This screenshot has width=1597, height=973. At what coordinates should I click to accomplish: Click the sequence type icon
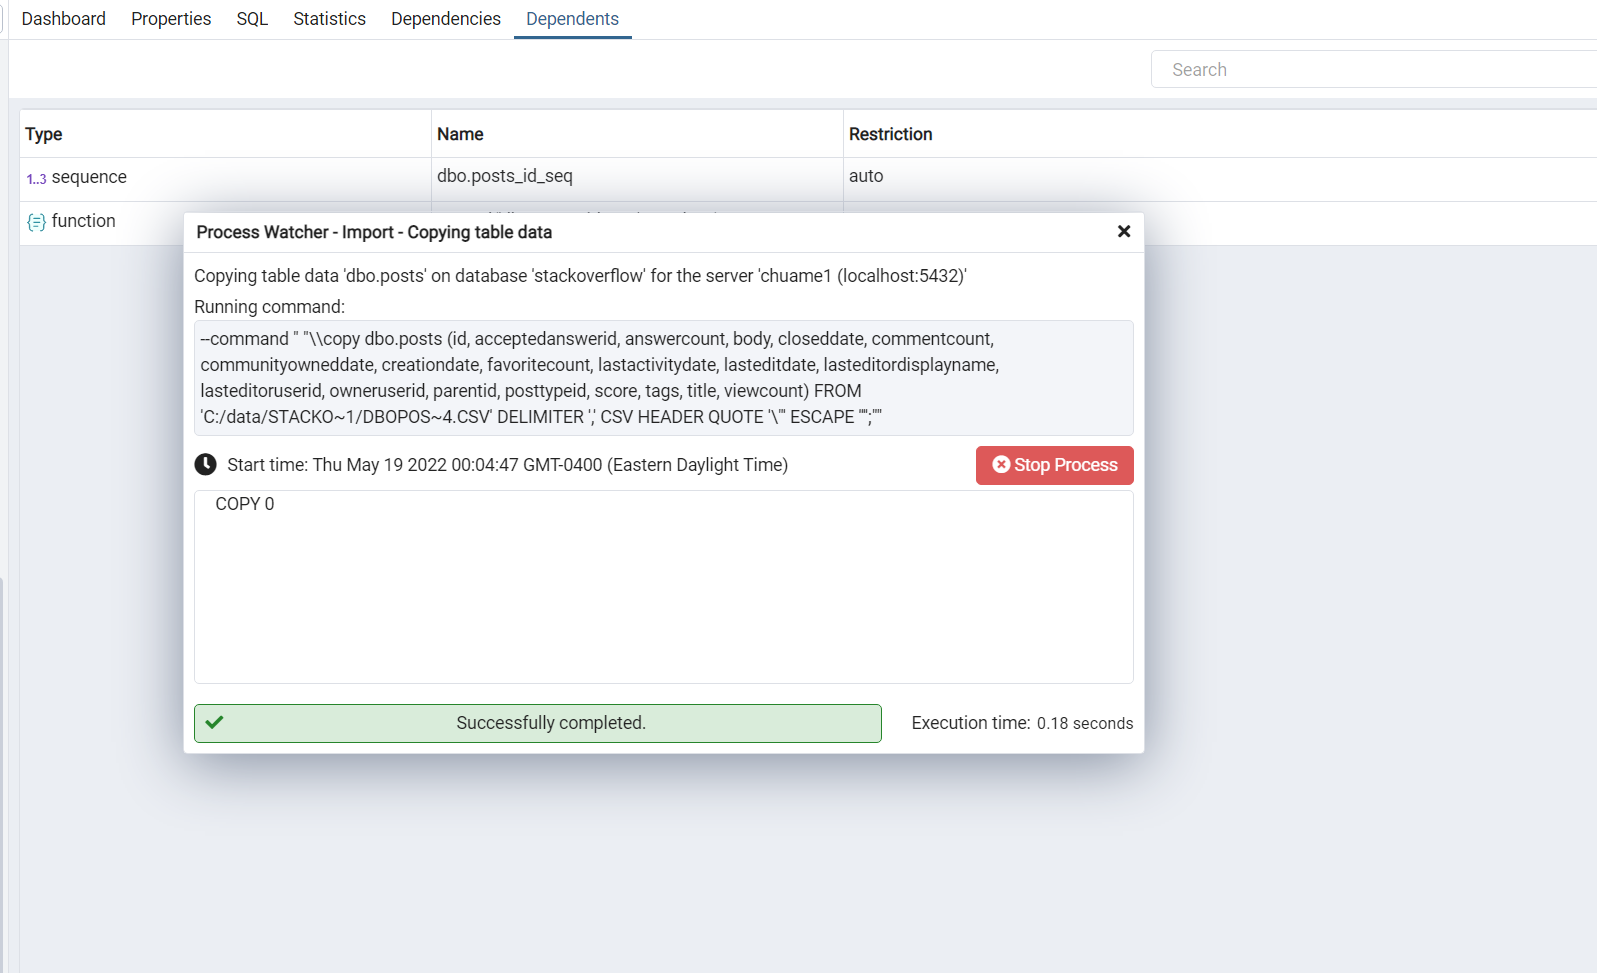[36, 178]
